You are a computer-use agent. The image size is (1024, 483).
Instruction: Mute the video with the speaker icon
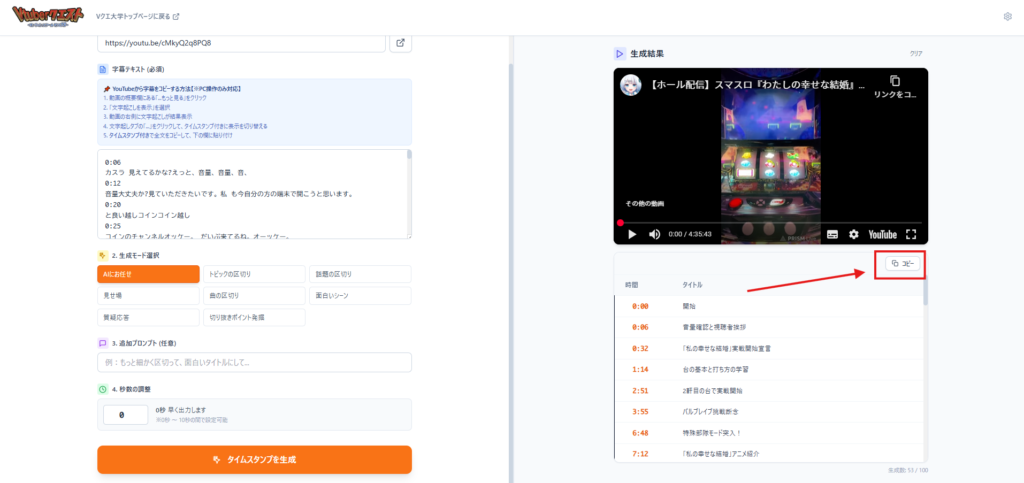(655, 234)
